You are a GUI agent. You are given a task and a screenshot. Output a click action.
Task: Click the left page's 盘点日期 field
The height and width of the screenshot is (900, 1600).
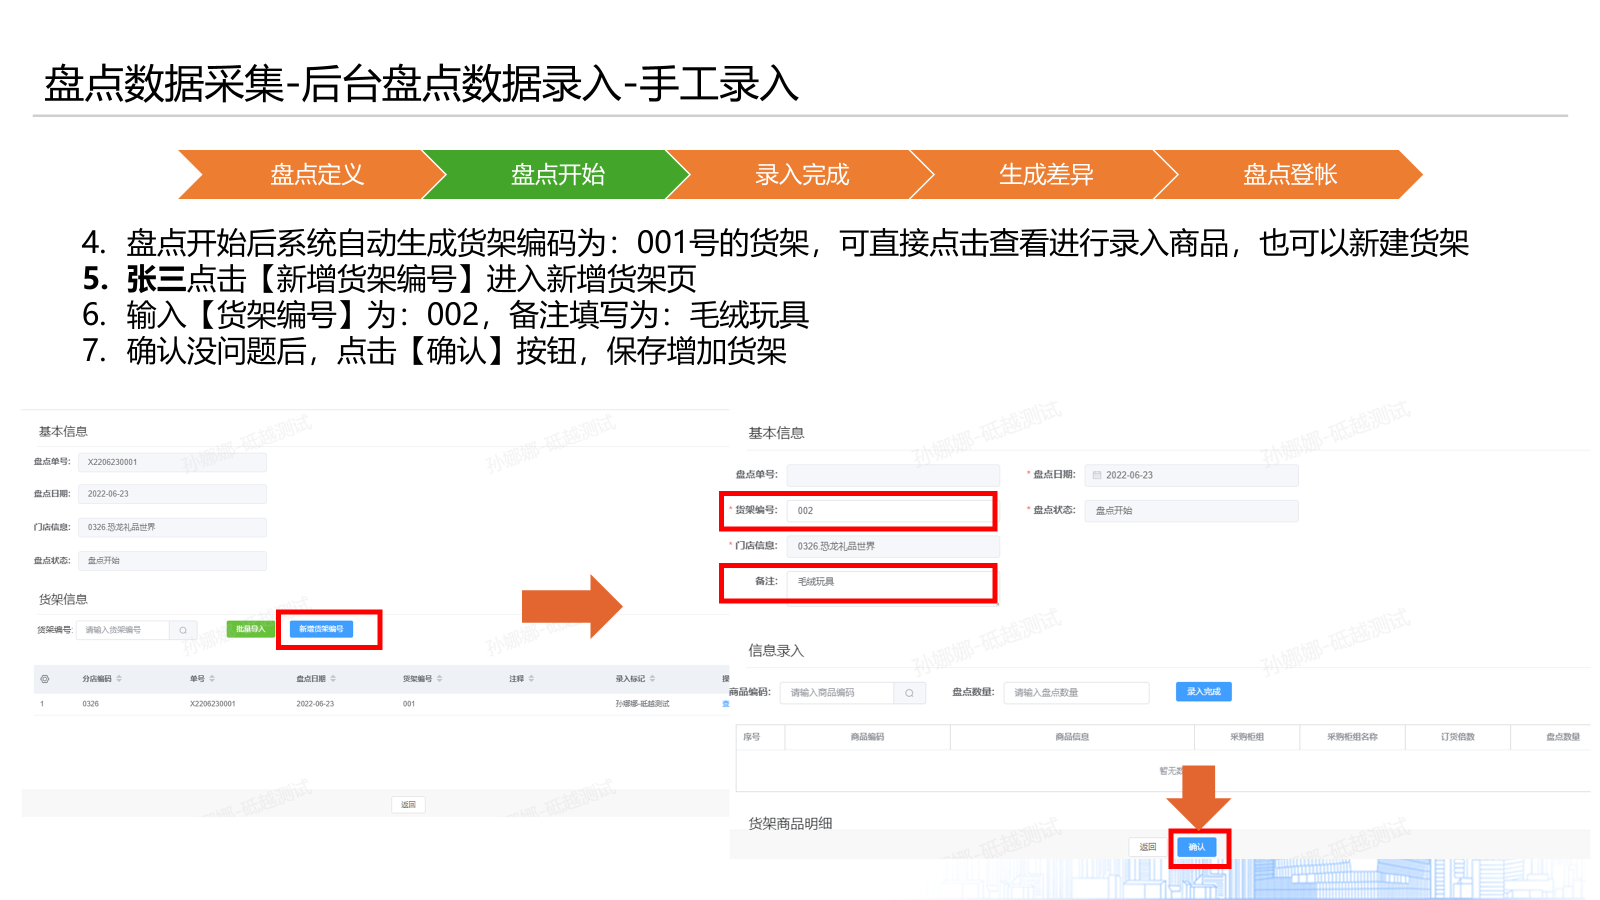coord(172,494)
